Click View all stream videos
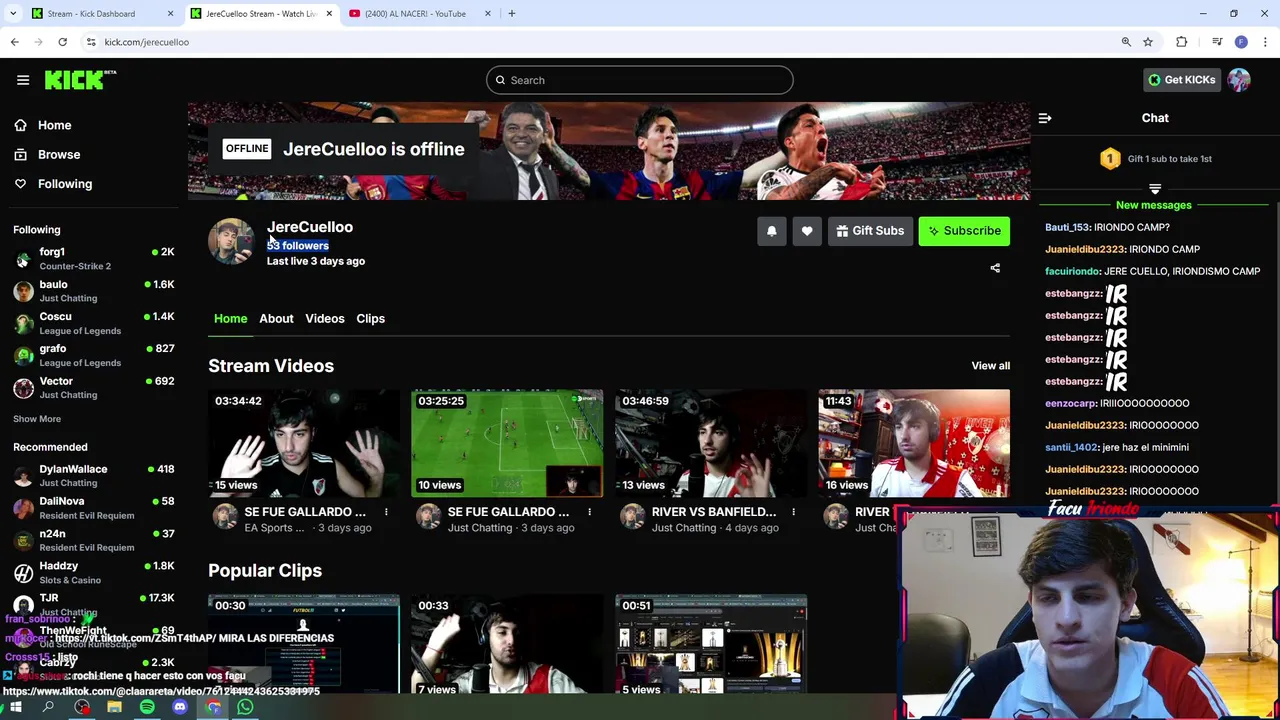Screen dimensions: 1280x720 pyautogui.click(x=990, y=366)
